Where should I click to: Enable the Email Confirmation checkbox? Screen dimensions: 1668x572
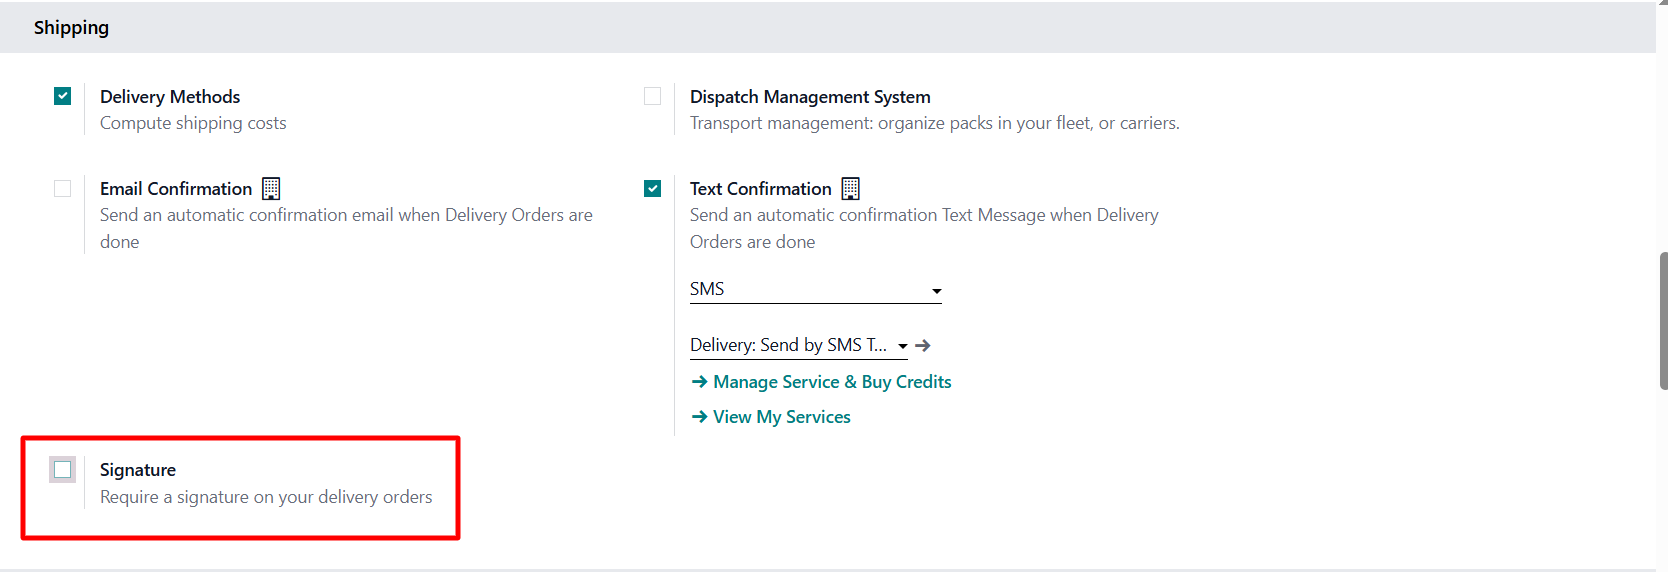click(x=63, y=189)
